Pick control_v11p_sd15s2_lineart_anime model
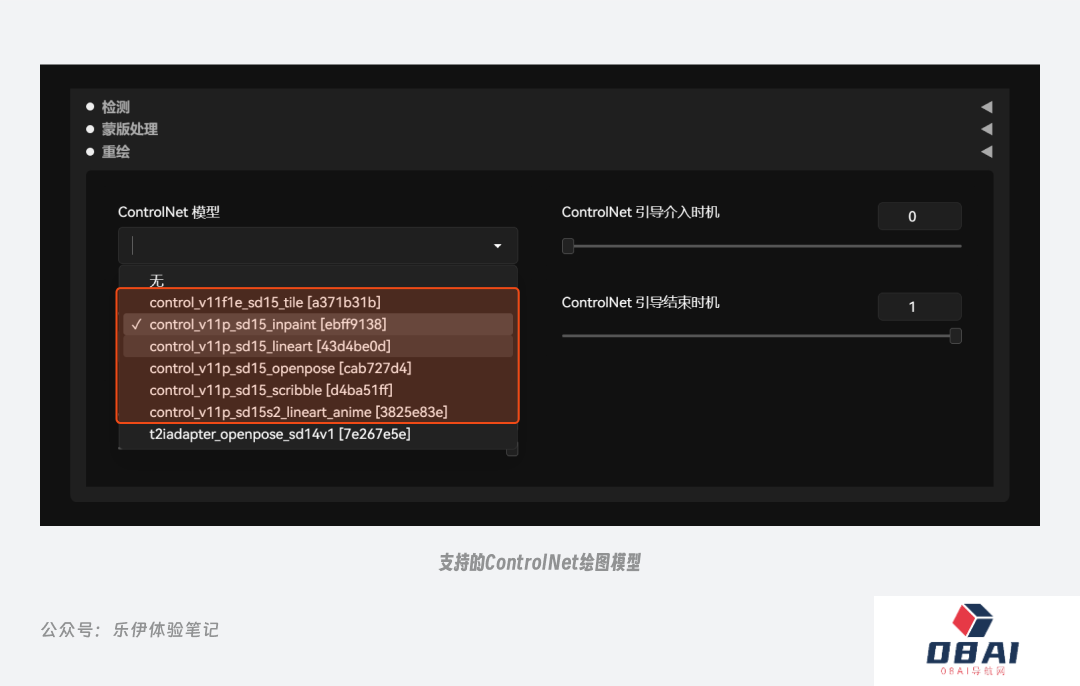Image resolution: width=1080 pixels, height=686 pixels. [298, 412]
